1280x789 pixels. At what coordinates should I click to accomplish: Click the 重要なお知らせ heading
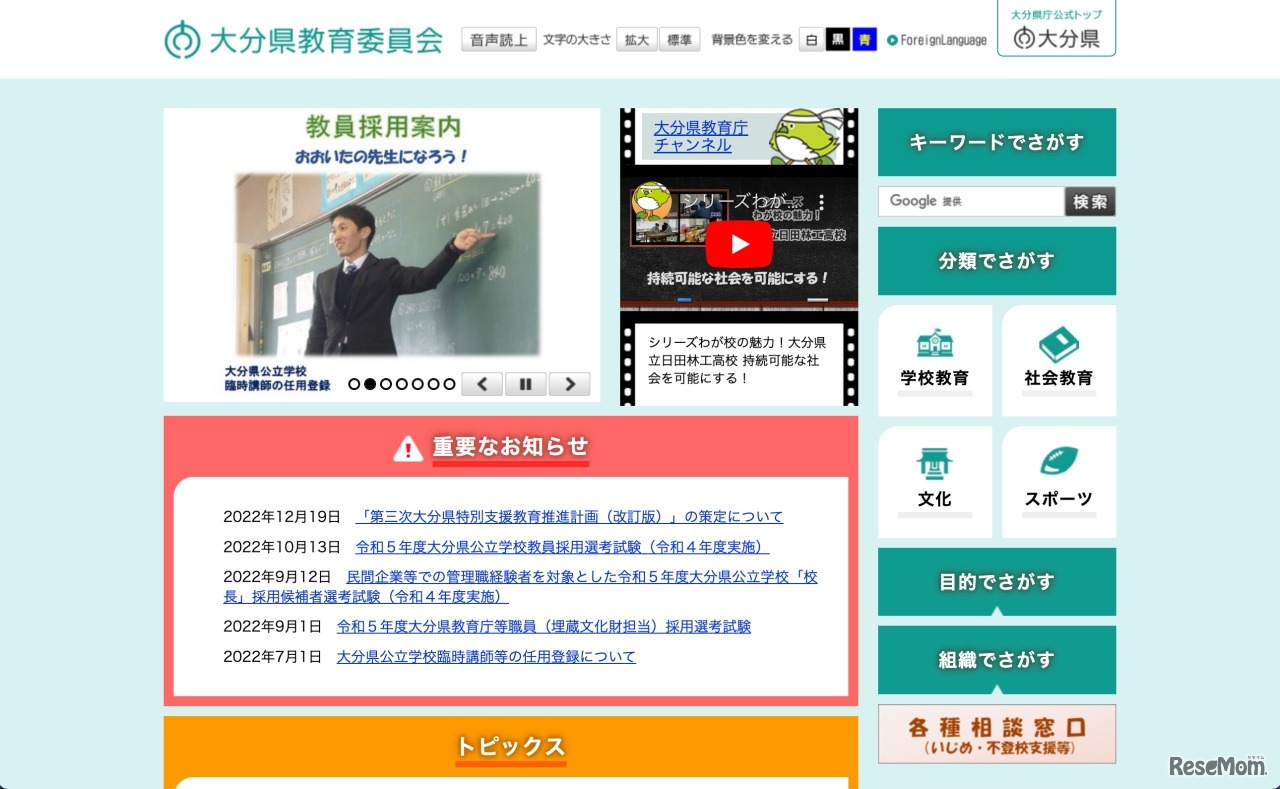(510, 447)
